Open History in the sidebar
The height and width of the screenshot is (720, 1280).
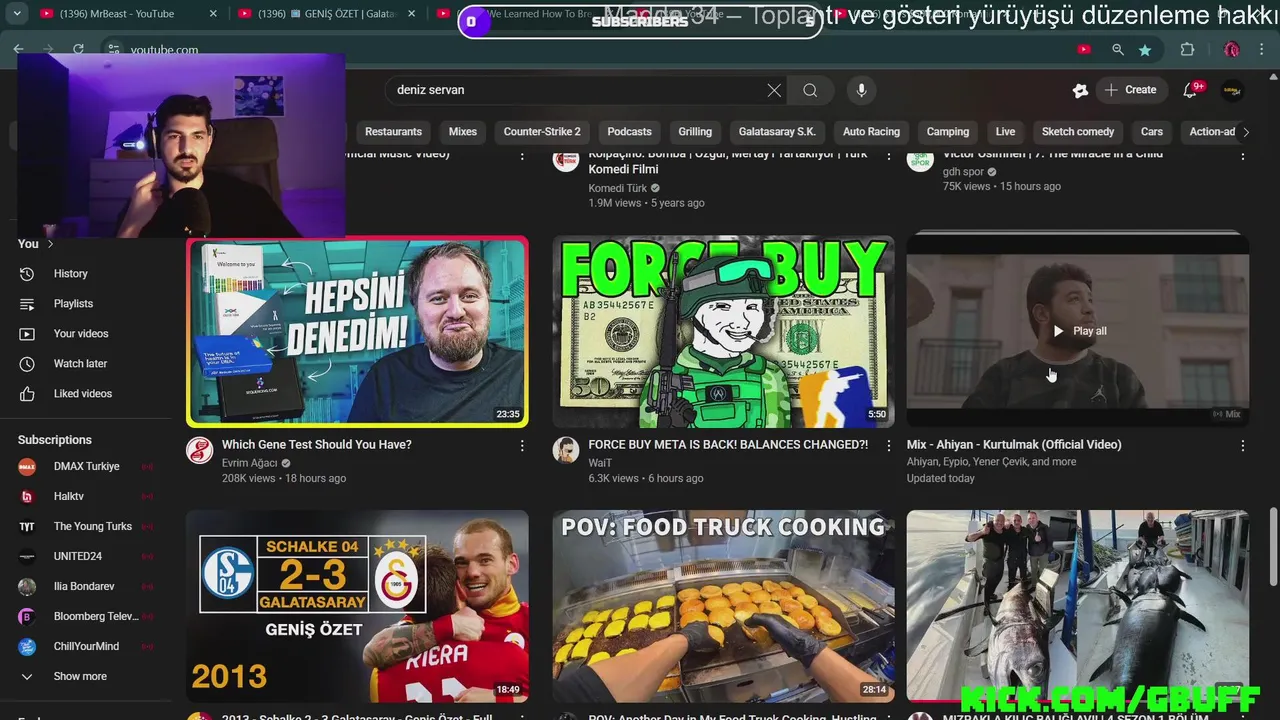point(70,273)
